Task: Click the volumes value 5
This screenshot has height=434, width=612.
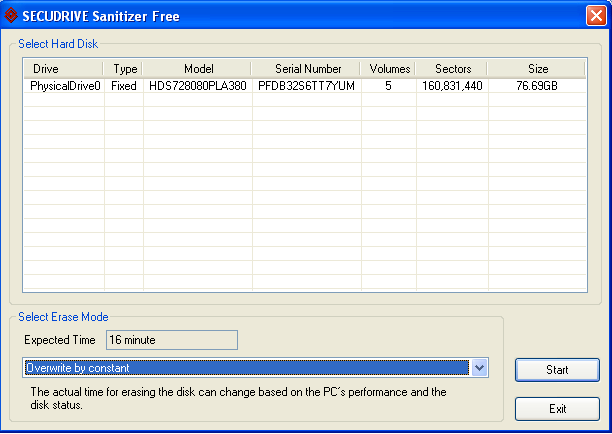Action: coord(388,86)
